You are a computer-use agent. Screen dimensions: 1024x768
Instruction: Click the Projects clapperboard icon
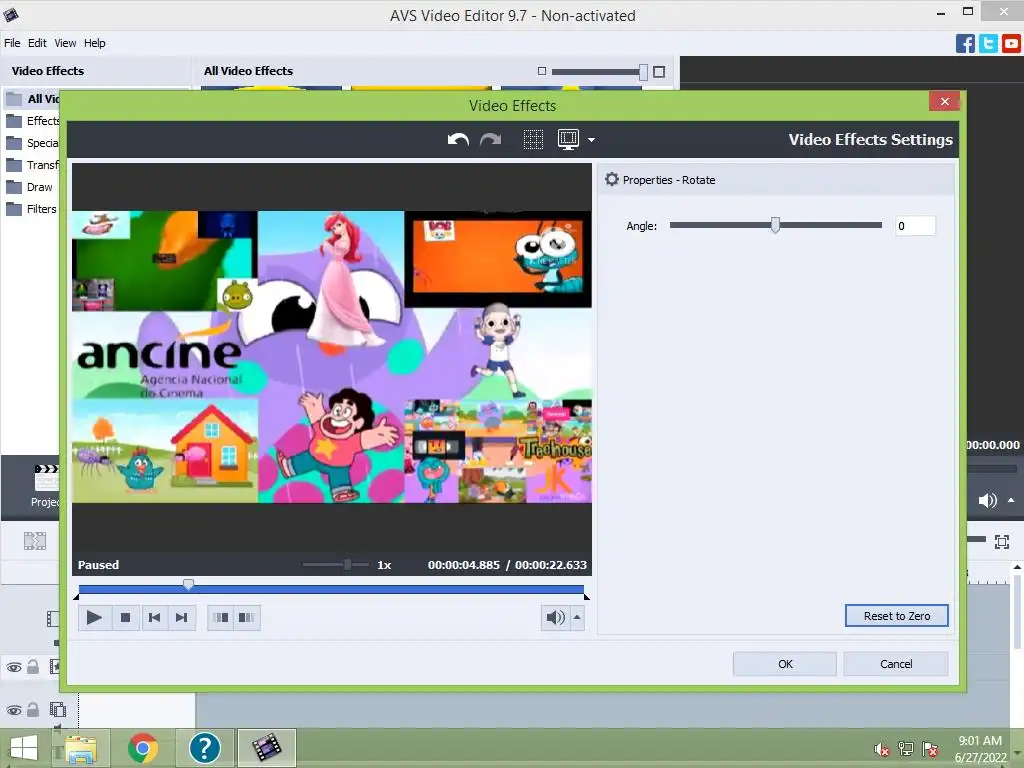click(46, 478)
